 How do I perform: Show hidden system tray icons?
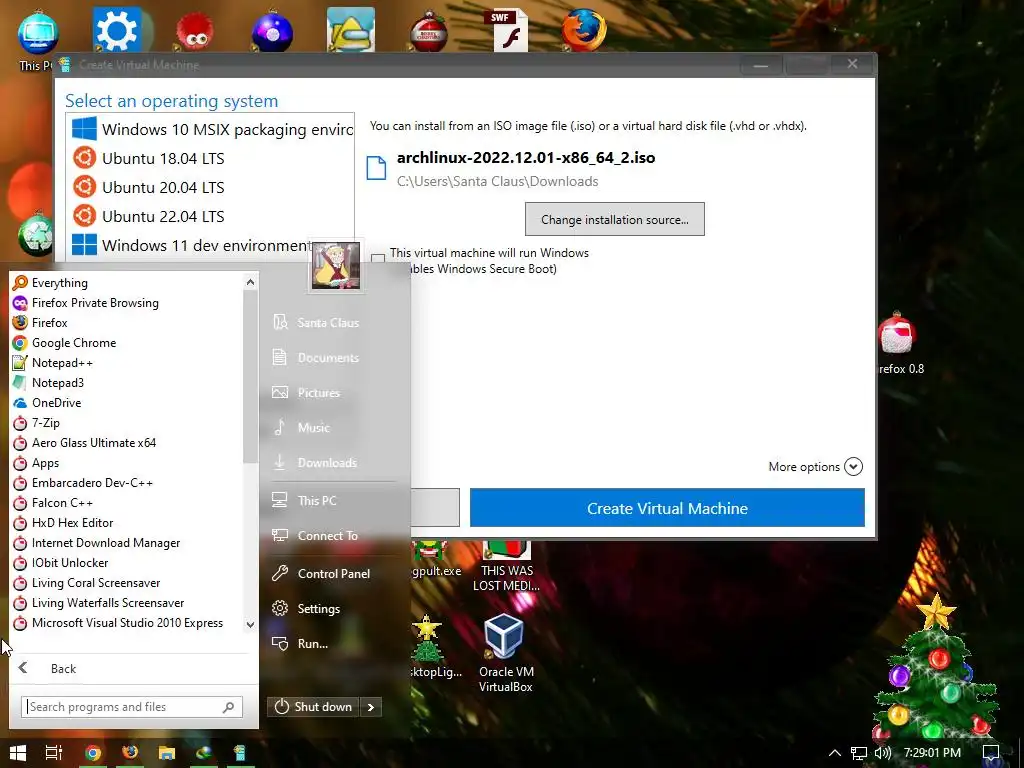pyautogui.click(x=835, y=753)
